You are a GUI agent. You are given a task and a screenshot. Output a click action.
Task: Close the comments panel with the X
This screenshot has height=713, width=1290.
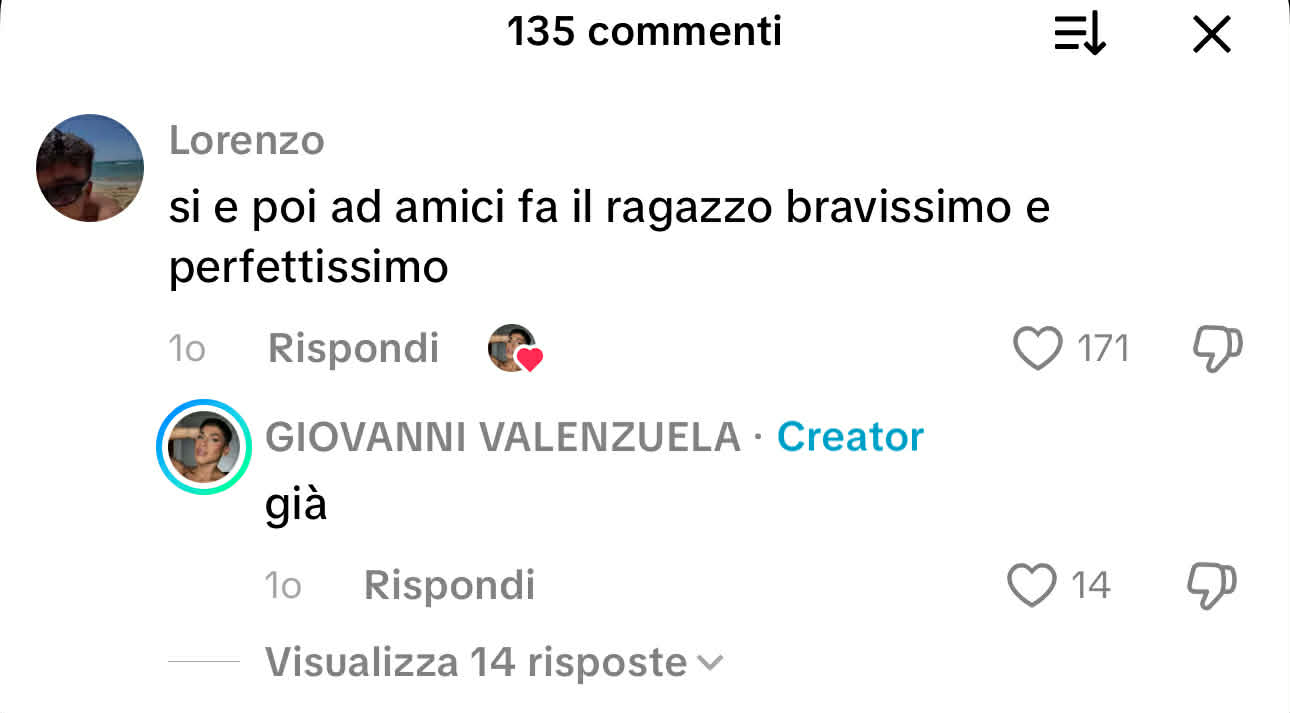pyautogui.click(x=1212, y=36)
